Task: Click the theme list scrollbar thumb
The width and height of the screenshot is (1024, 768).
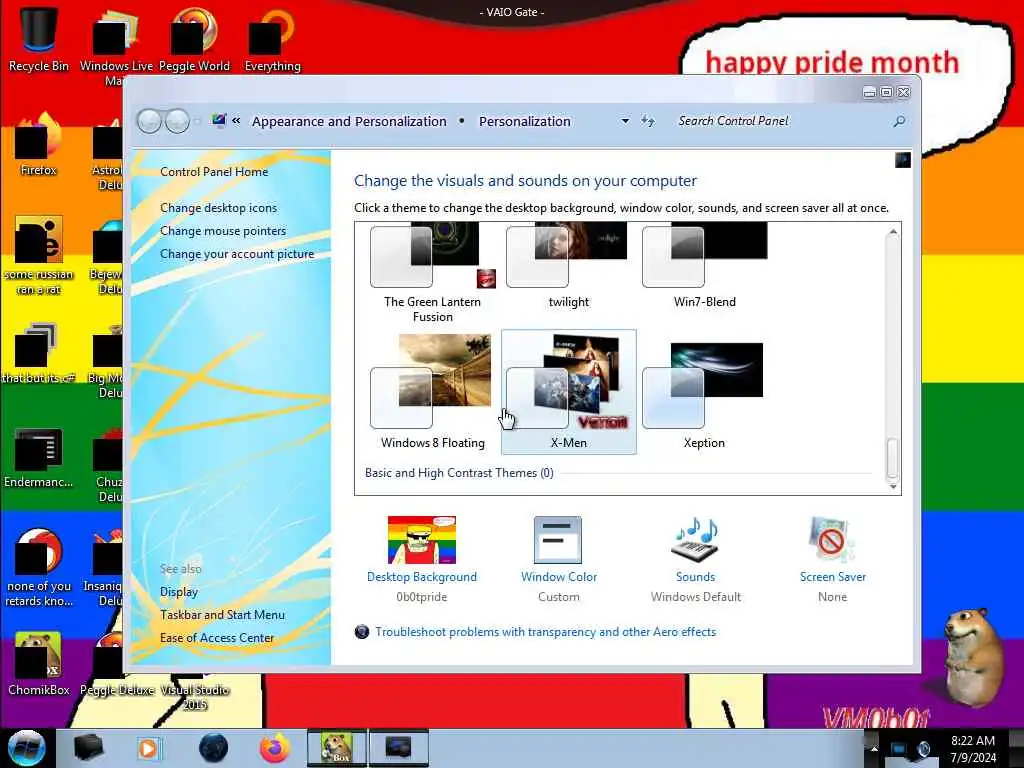Action: click(893, 458)
